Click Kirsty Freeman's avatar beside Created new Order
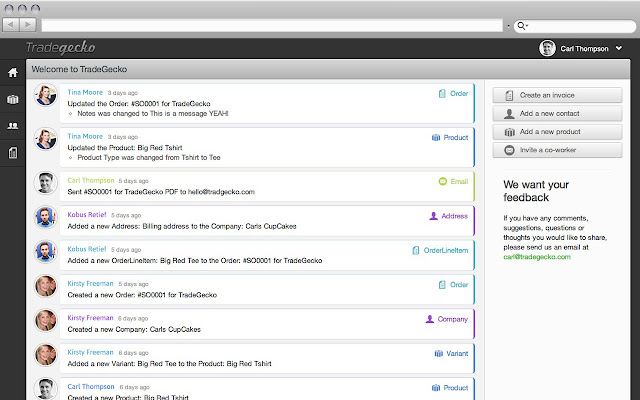 (x=45, y=286)
